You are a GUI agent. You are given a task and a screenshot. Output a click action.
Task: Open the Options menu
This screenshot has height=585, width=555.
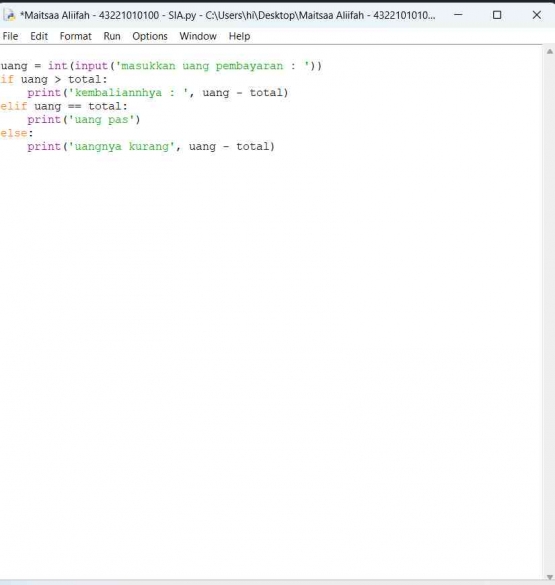click(150, 36)
